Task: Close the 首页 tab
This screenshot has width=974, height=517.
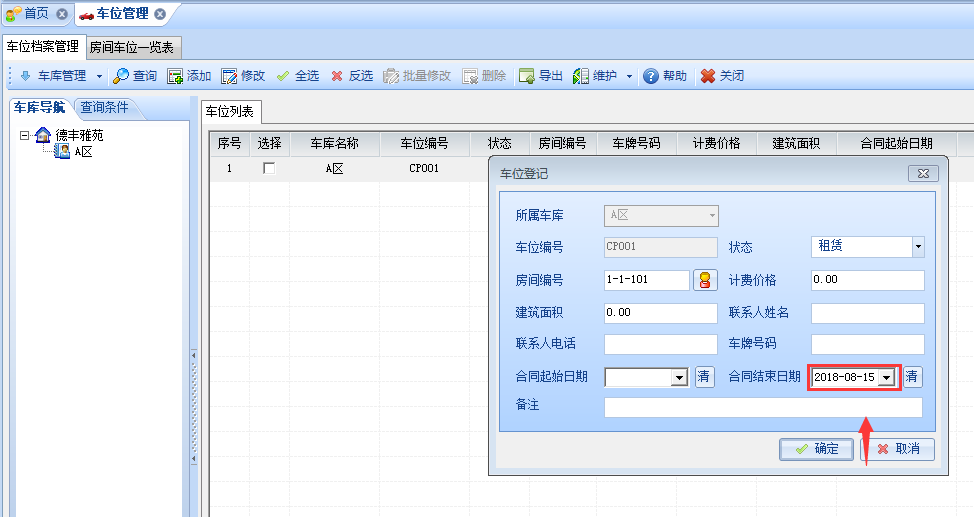Action: click(61, 14)
